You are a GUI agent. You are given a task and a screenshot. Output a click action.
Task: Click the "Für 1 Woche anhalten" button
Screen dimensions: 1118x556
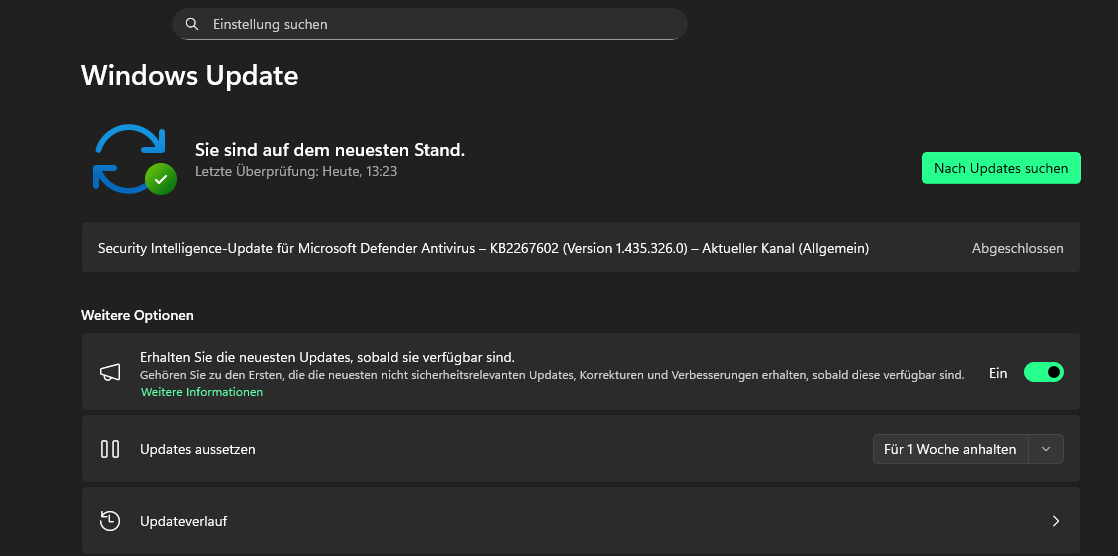950,449
